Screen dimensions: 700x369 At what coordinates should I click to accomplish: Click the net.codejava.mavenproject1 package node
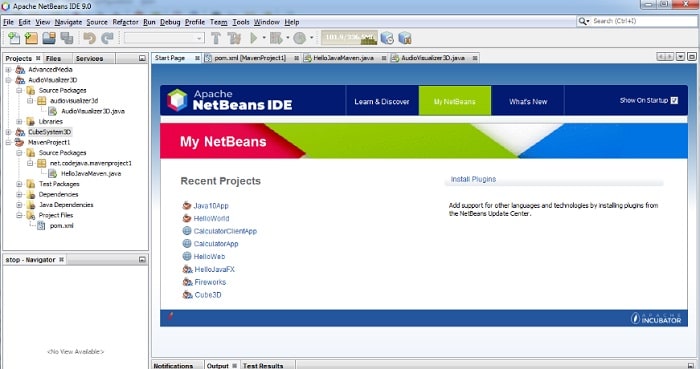coord(91,163)
